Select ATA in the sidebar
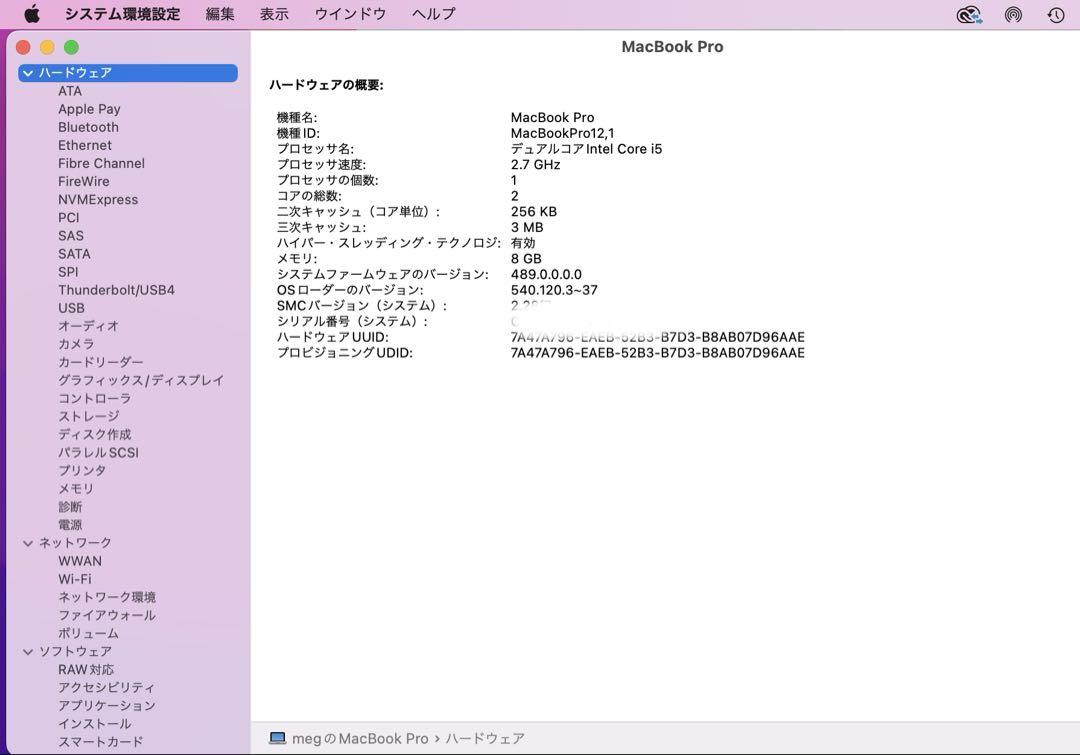Screen dimensions: 1080x755 [70, 91]
